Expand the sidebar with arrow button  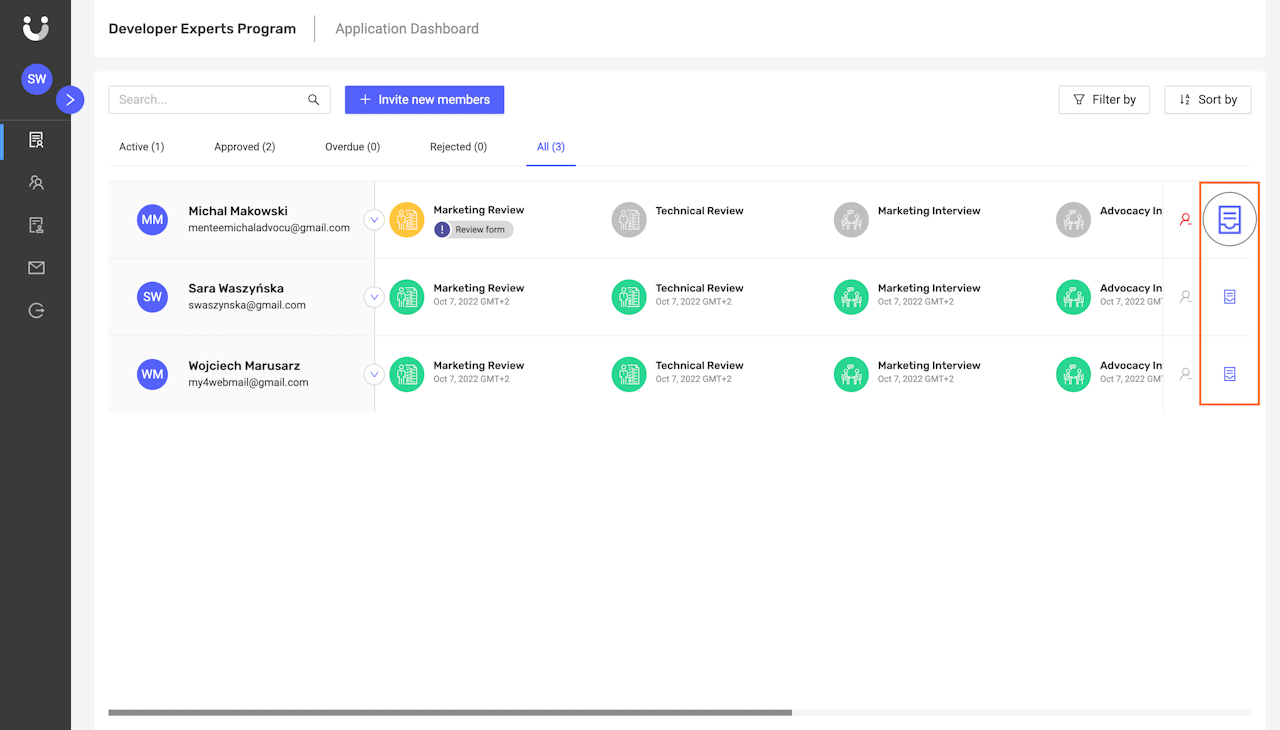70,100
